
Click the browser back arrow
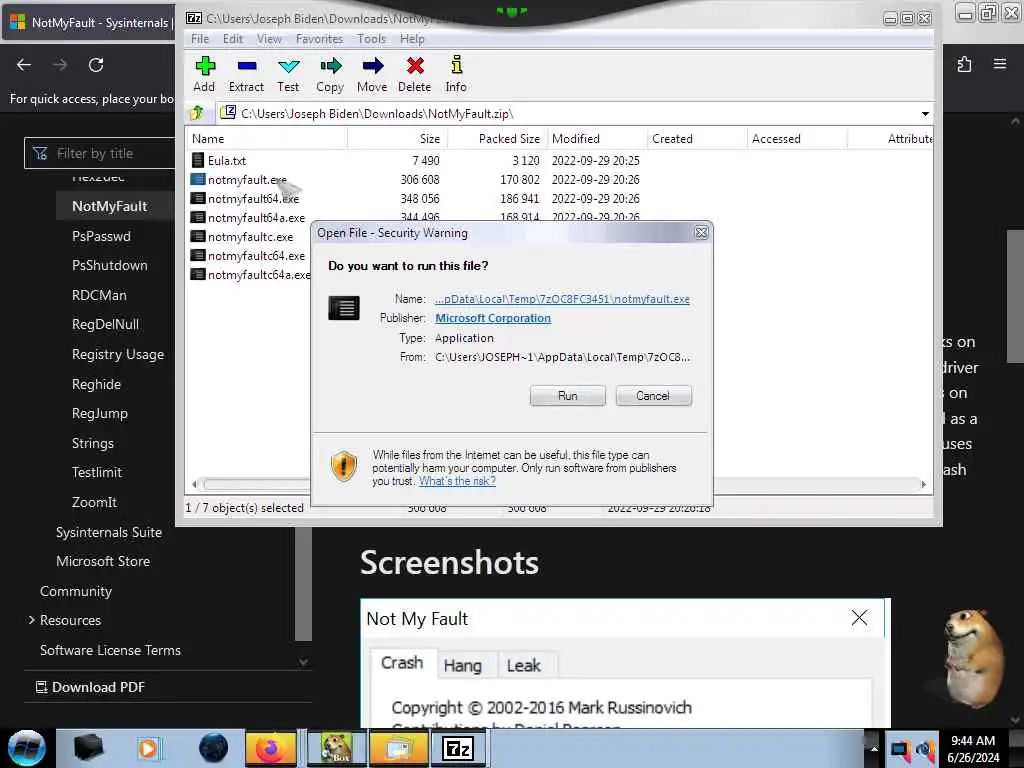coord(24,65)
